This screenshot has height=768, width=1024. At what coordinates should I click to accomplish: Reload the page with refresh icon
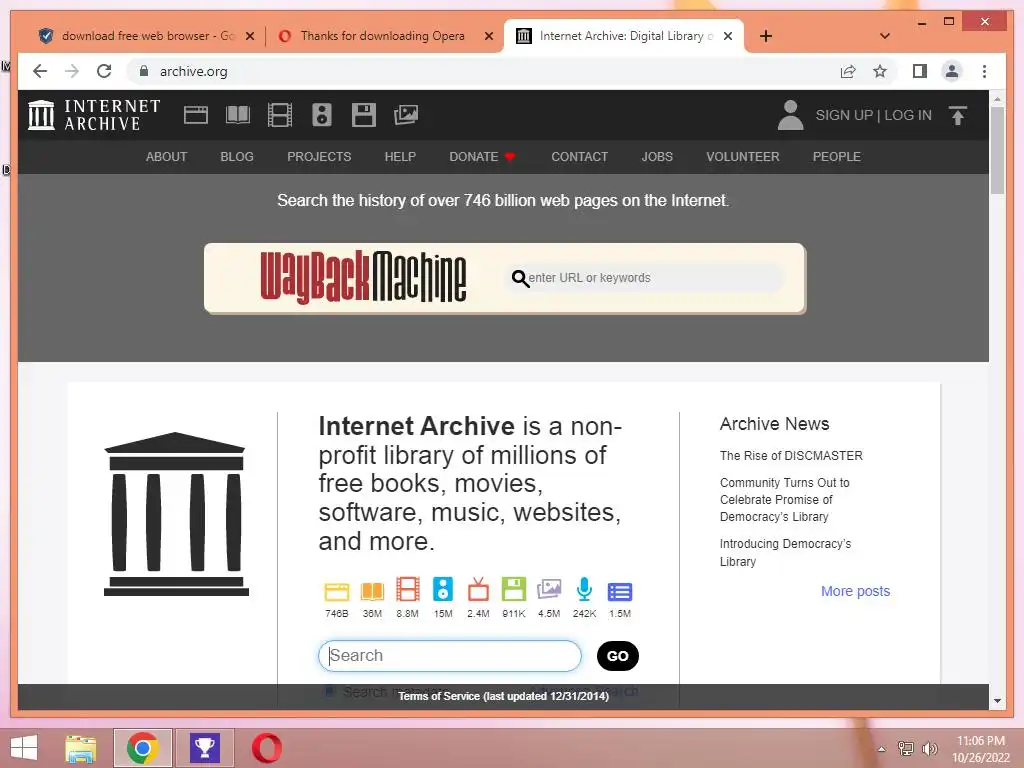pyautogui.click(x=104, y=71)
